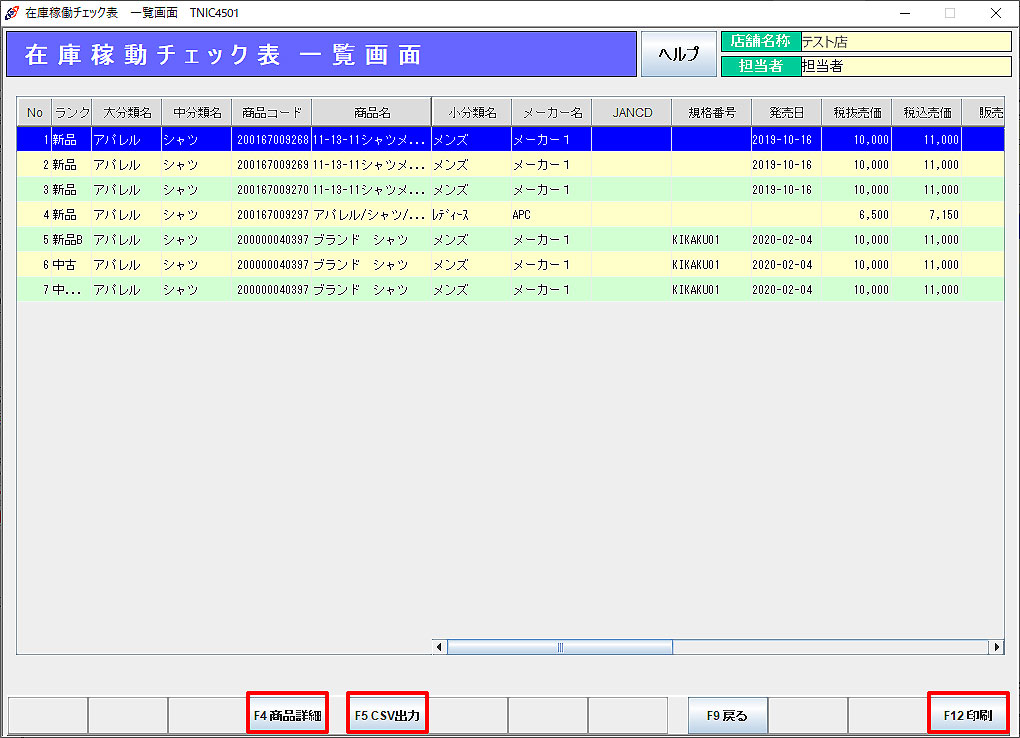Viewport: 1020px width, 738px height.
Task: Click the horizontal scrollbar thumb
Action: pos(560,648)
